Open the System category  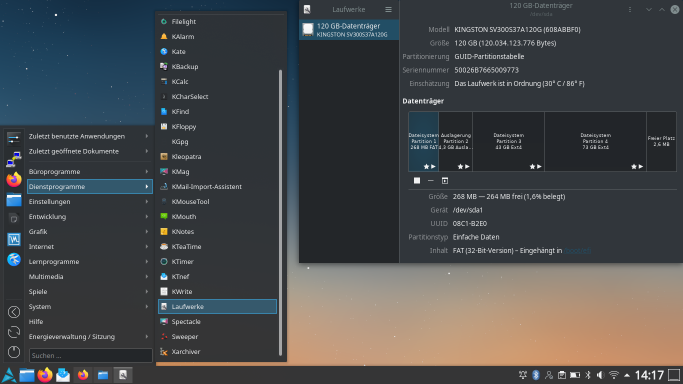[x=90, y=307]
